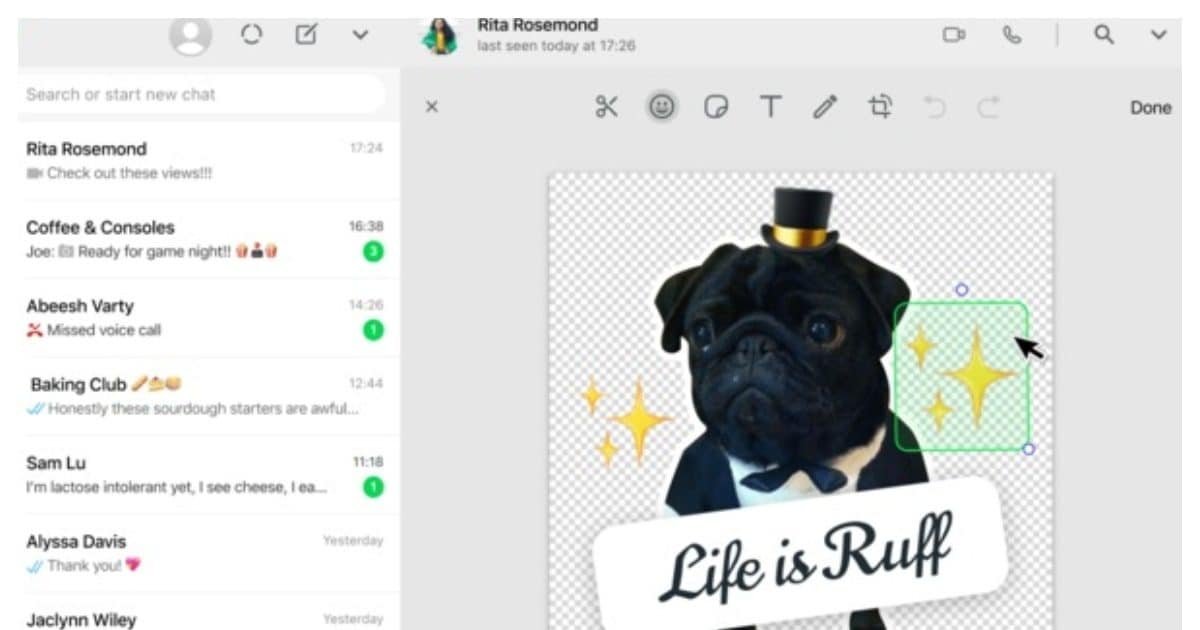The width and height of the screenshot is (1200, 630).
Task: Redo the last edit
Action: coord(988,107)
